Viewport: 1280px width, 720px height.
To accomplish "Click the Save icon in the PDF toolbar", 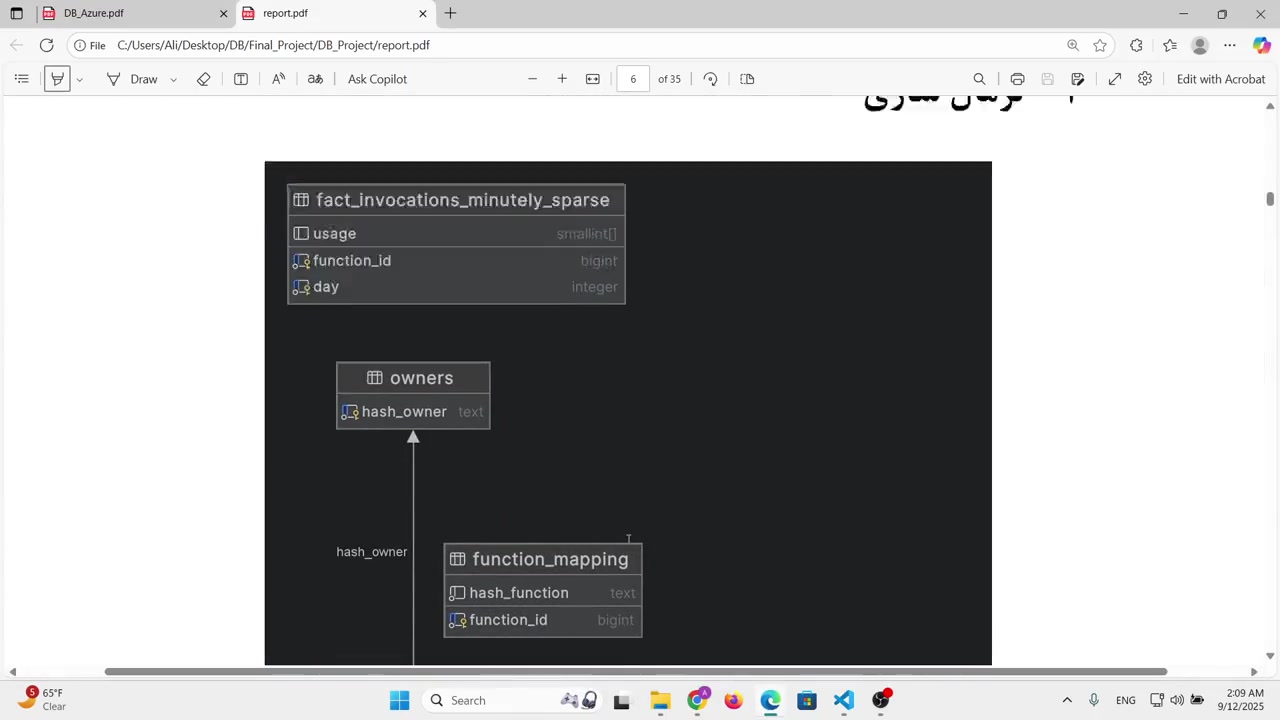I will pyautogui.click(x=1047, y=79).
